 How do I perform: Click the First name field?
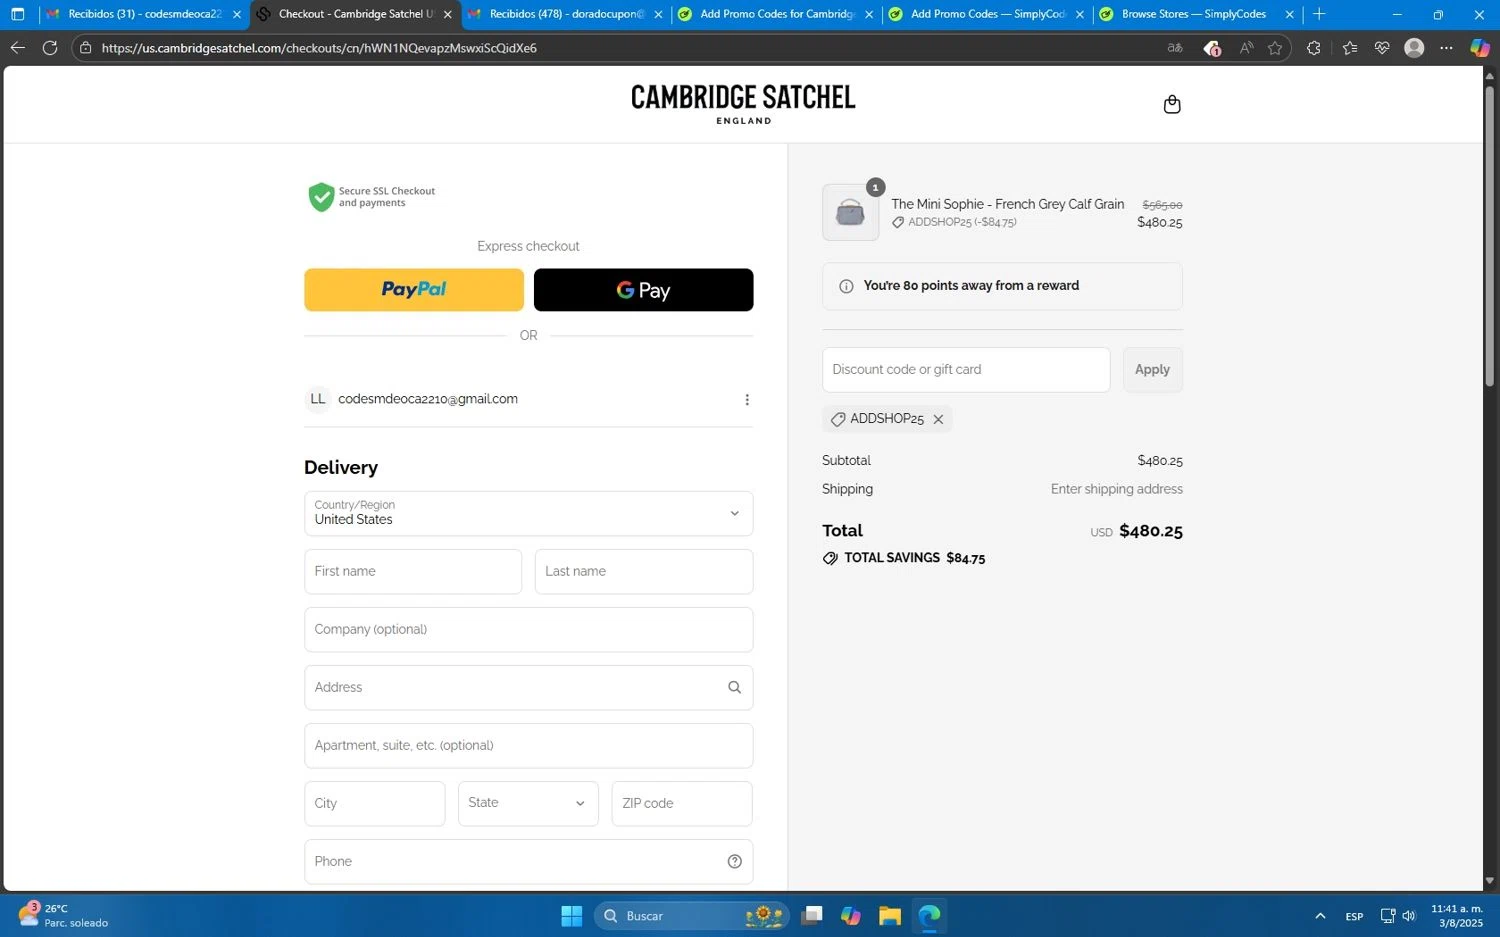point(413,572)
